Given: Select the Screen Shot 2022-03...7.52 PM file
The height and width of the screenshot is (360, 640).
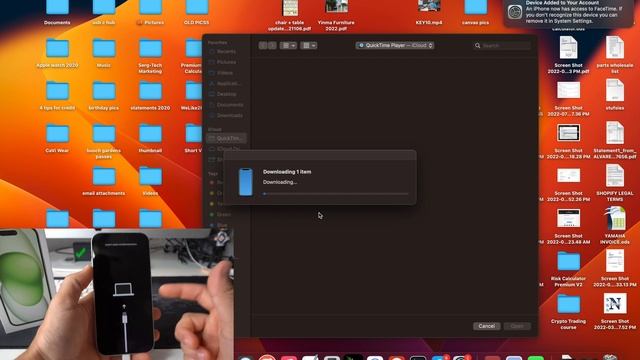Looking at the screenshot, I should pos(615,311).
